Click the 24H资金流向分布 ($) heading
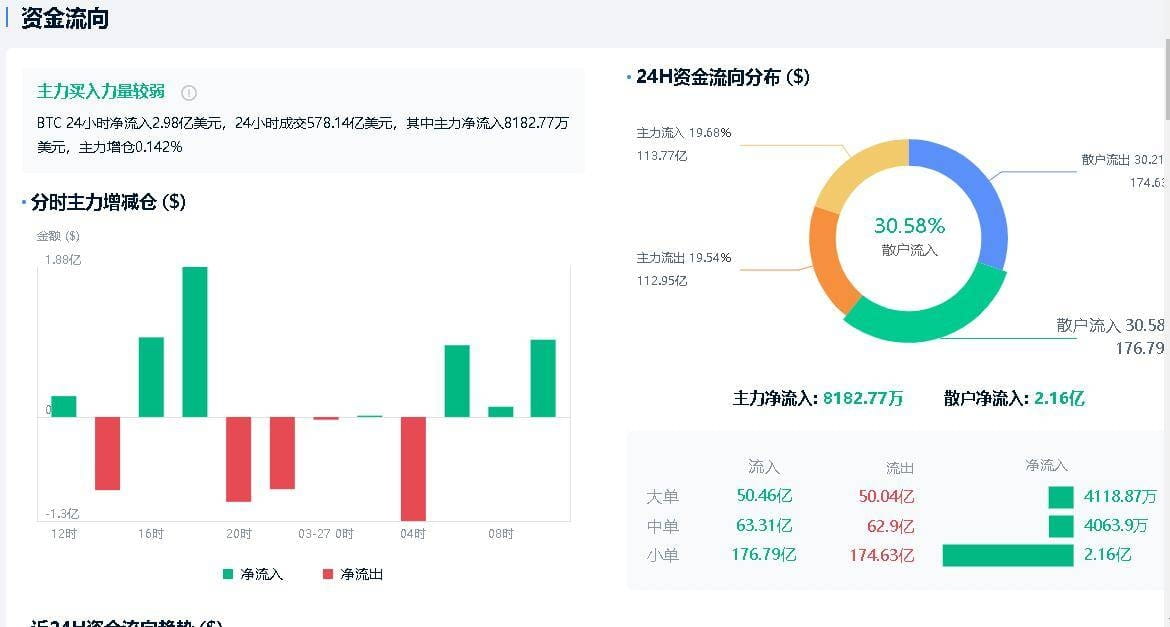Image resolution: width=1170 pixels, height=627 pixels. (x=722, y=77)
